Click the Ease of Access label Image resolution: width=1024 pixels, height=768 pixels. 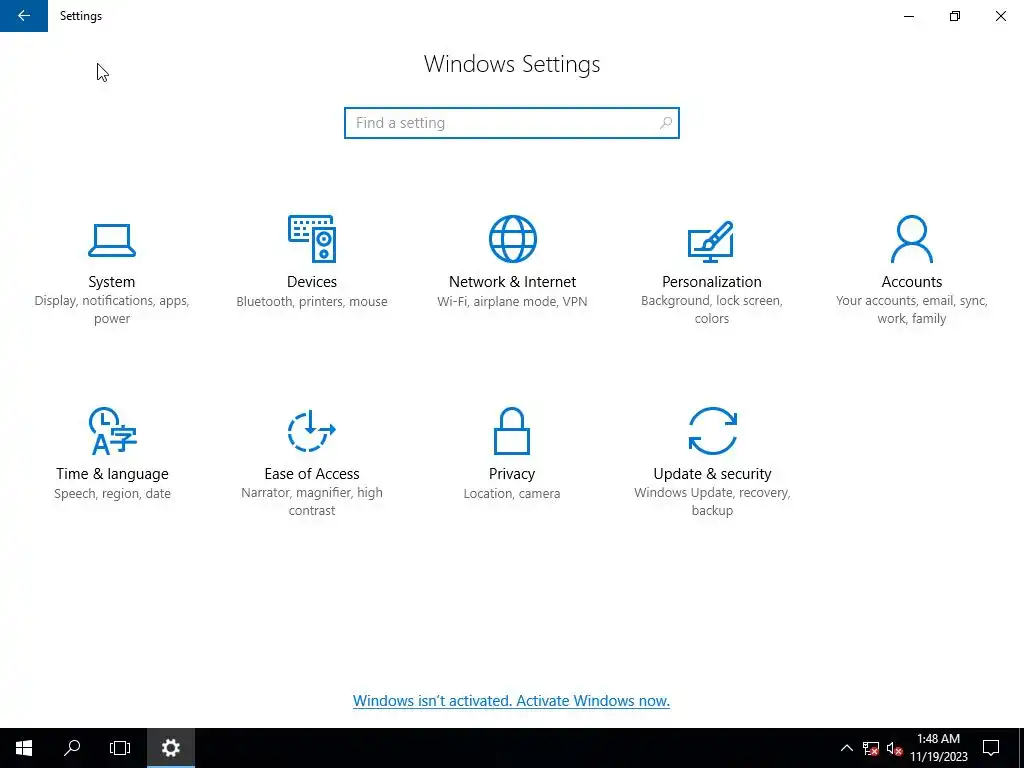[x=312, y=473]
